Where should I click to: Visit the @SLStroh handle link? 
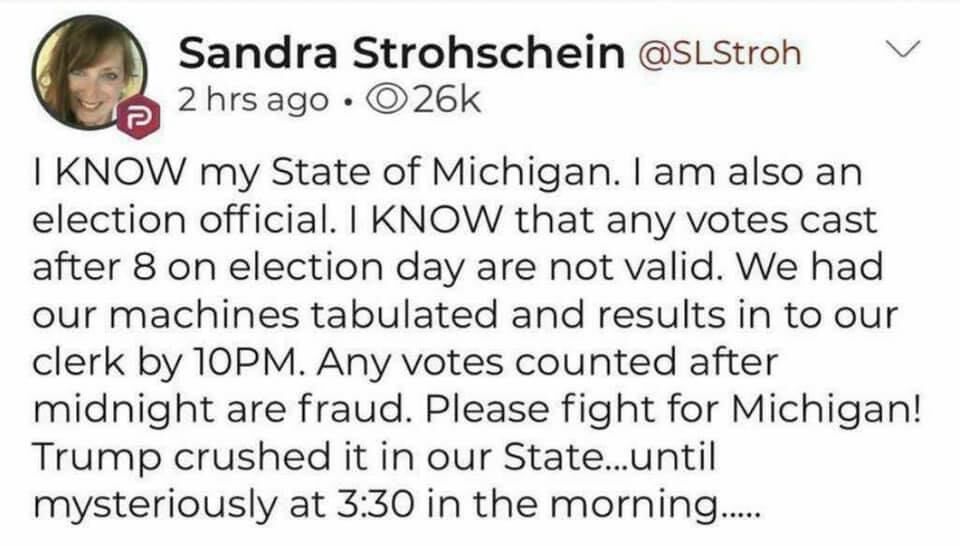coord(719,53)
